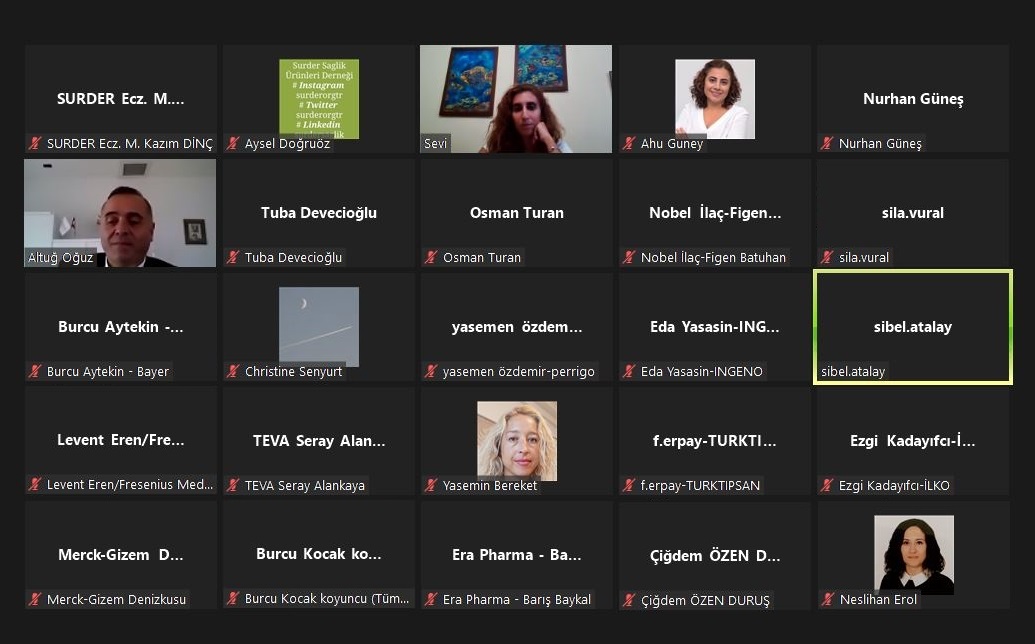Click muted mic icon next to Christine Senyurt

point(233,372)
